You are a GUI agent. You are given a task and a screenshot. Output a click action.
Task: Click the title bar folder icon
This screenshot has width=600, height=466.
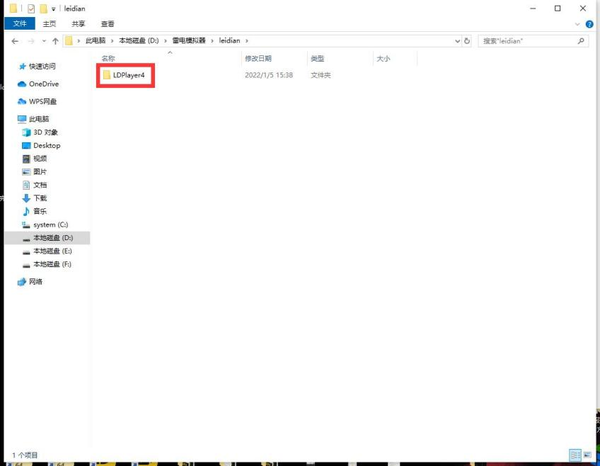(x=13, y=8)
